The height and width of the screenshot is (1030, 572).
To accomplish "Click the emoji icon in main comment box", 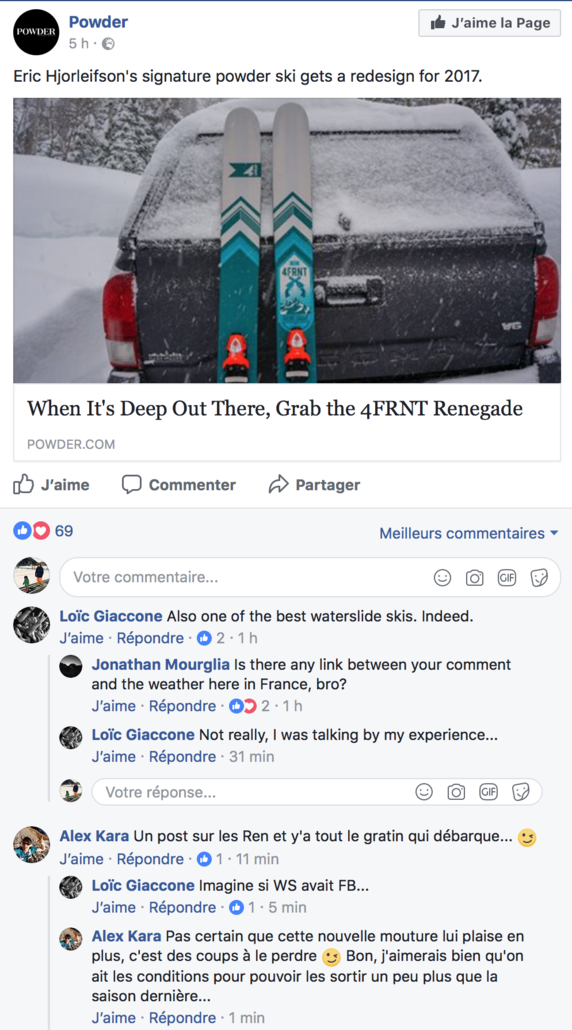I will coord(443,577).
